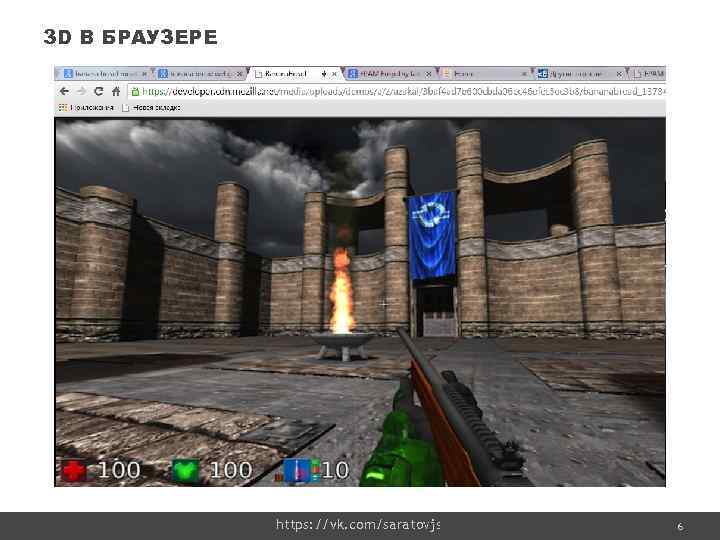Switch to the first browser tab
This screenshot has height=540, width=720.
tap(105, 73)
